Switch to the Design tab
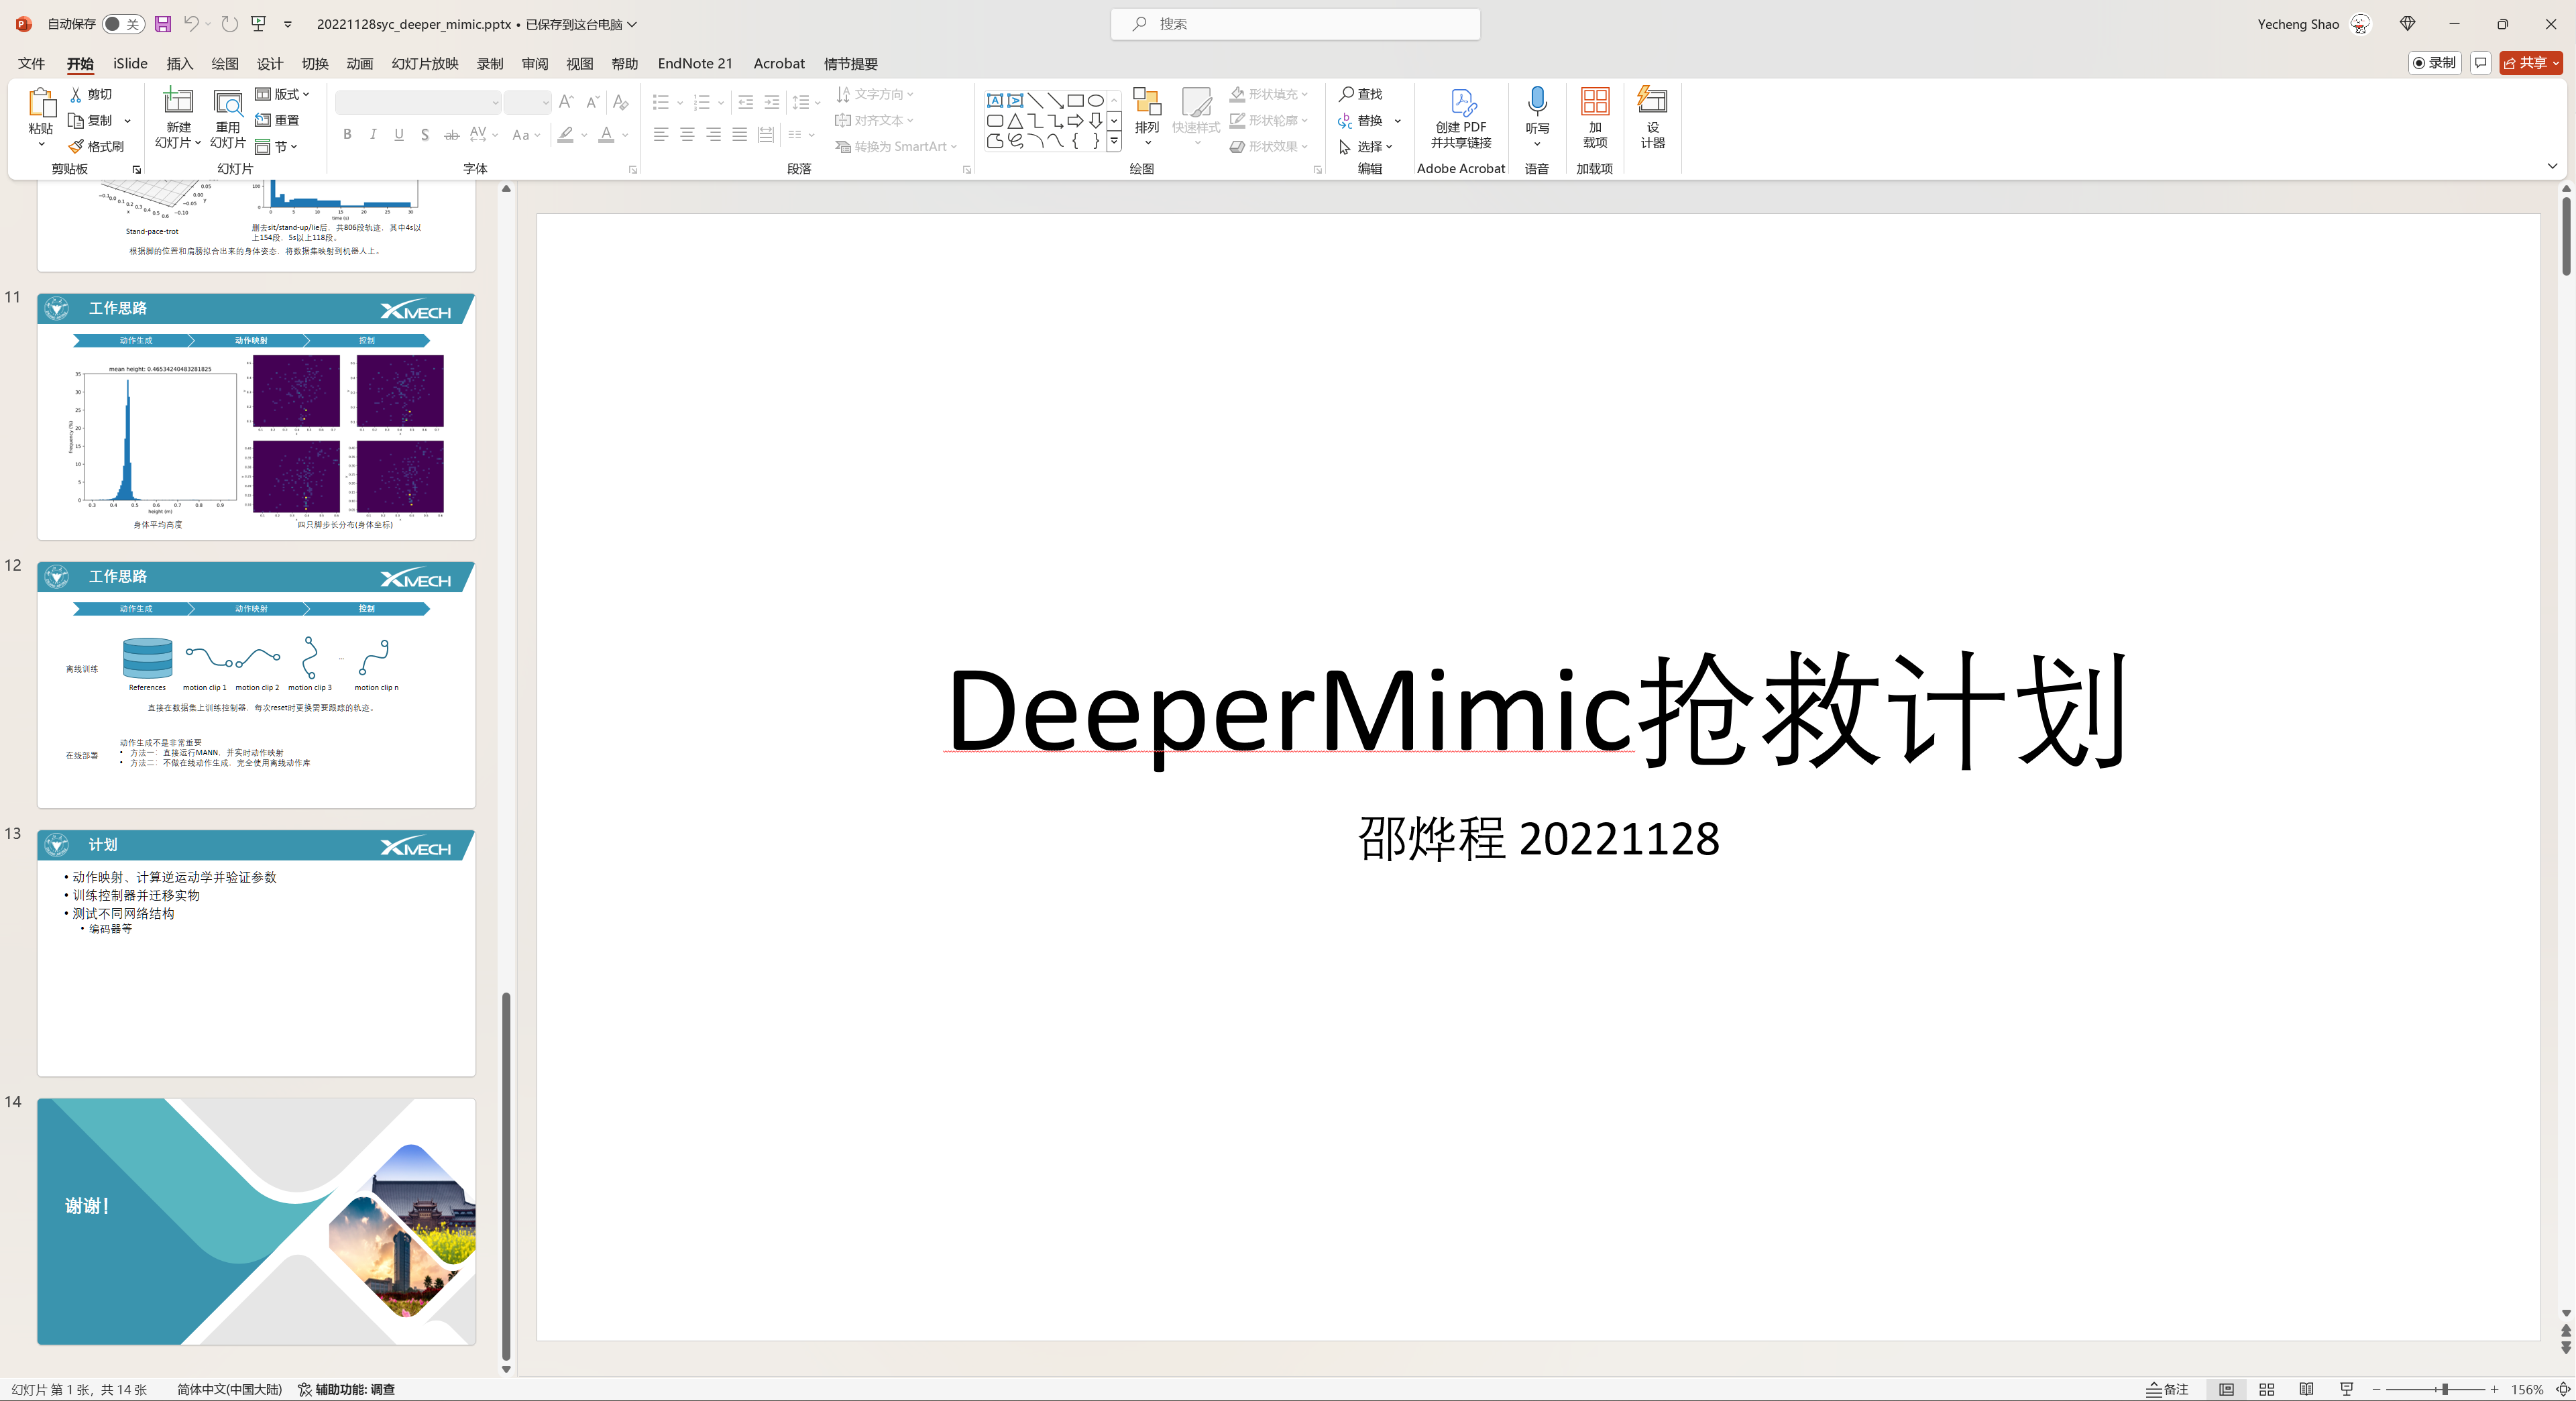 click(270, 63)
